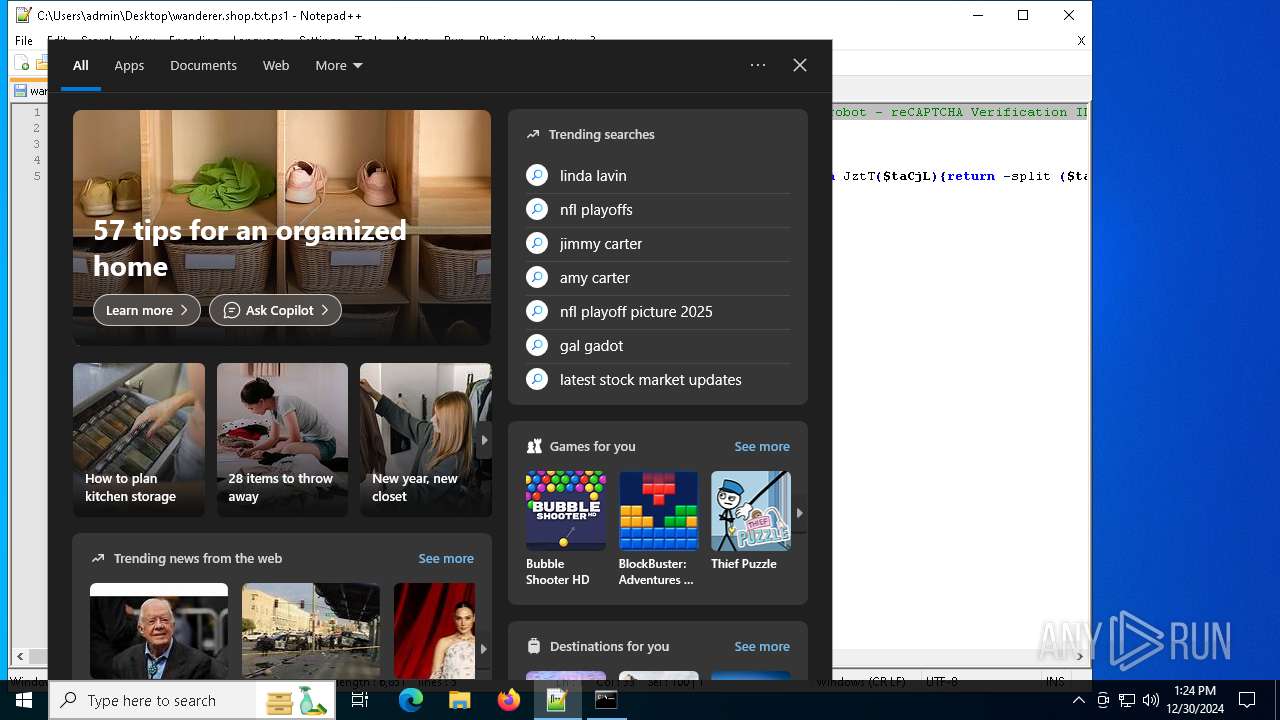Click the Notepad++ New file toolbar icon

pyautogui.click(x=22, y=64)
